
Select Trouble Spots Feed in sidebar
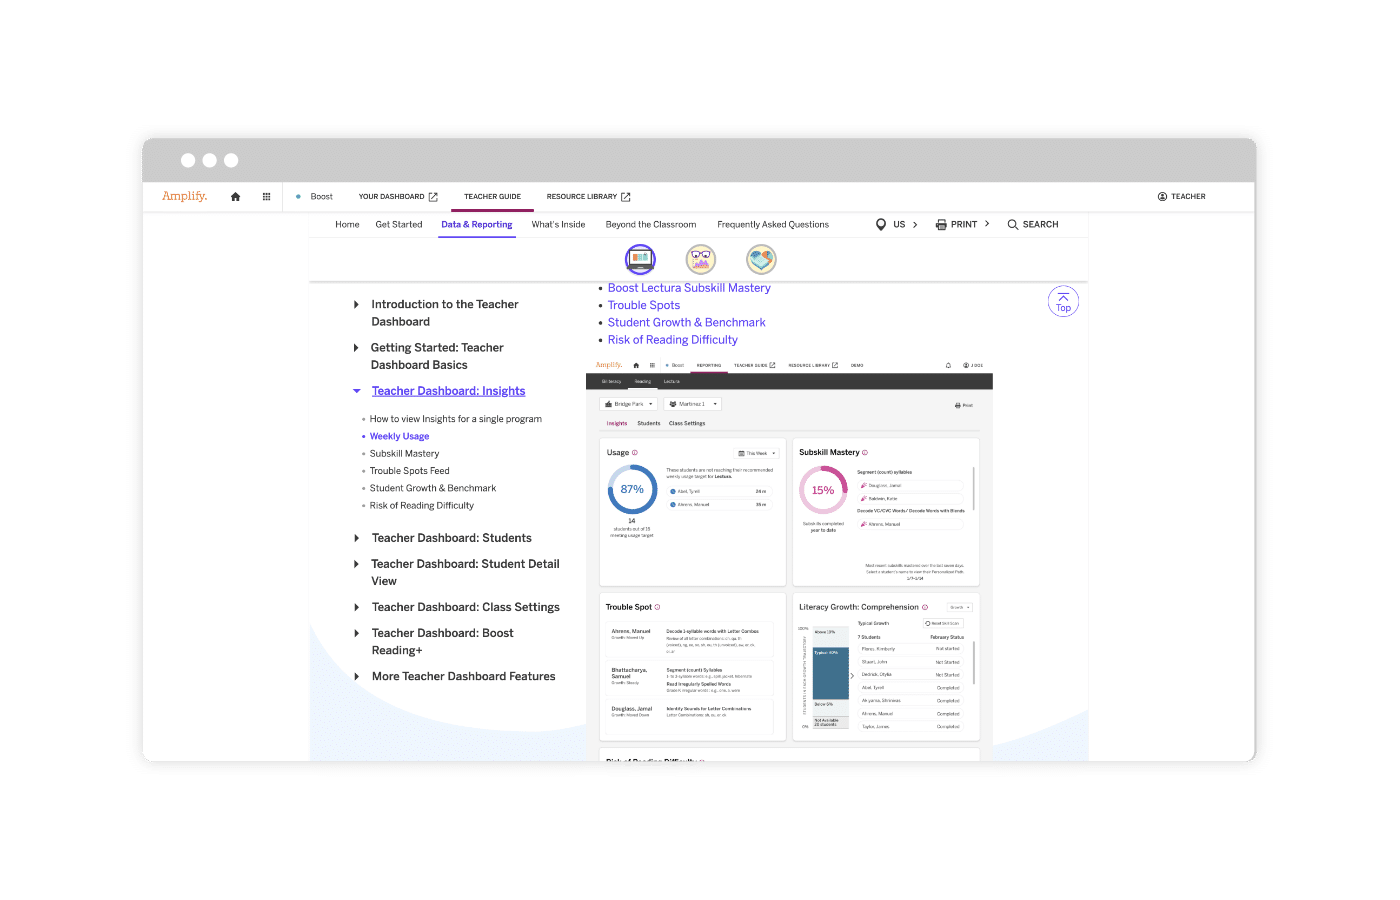click(410, 471)
